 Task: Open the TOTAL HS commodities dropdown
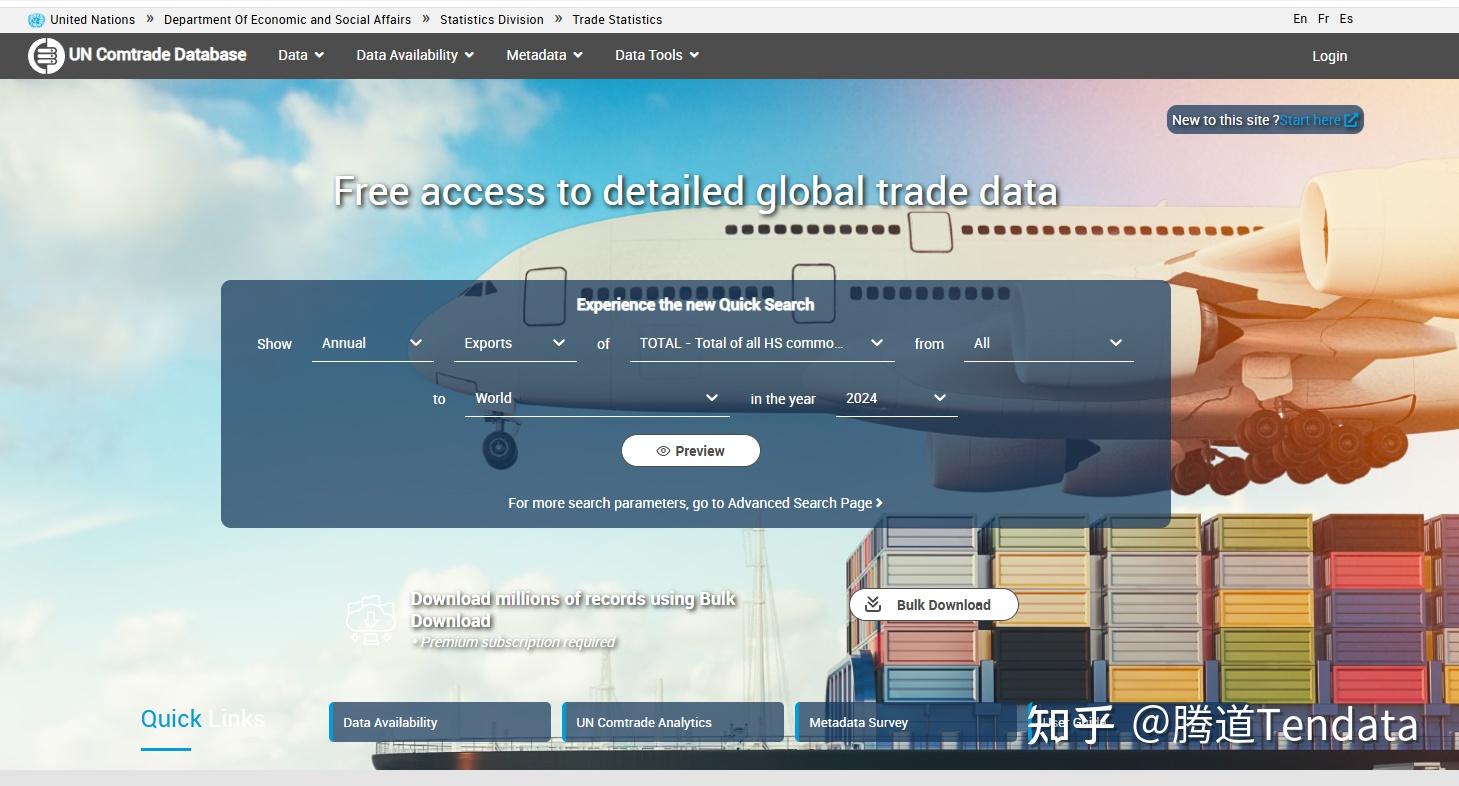pos(762,343)
